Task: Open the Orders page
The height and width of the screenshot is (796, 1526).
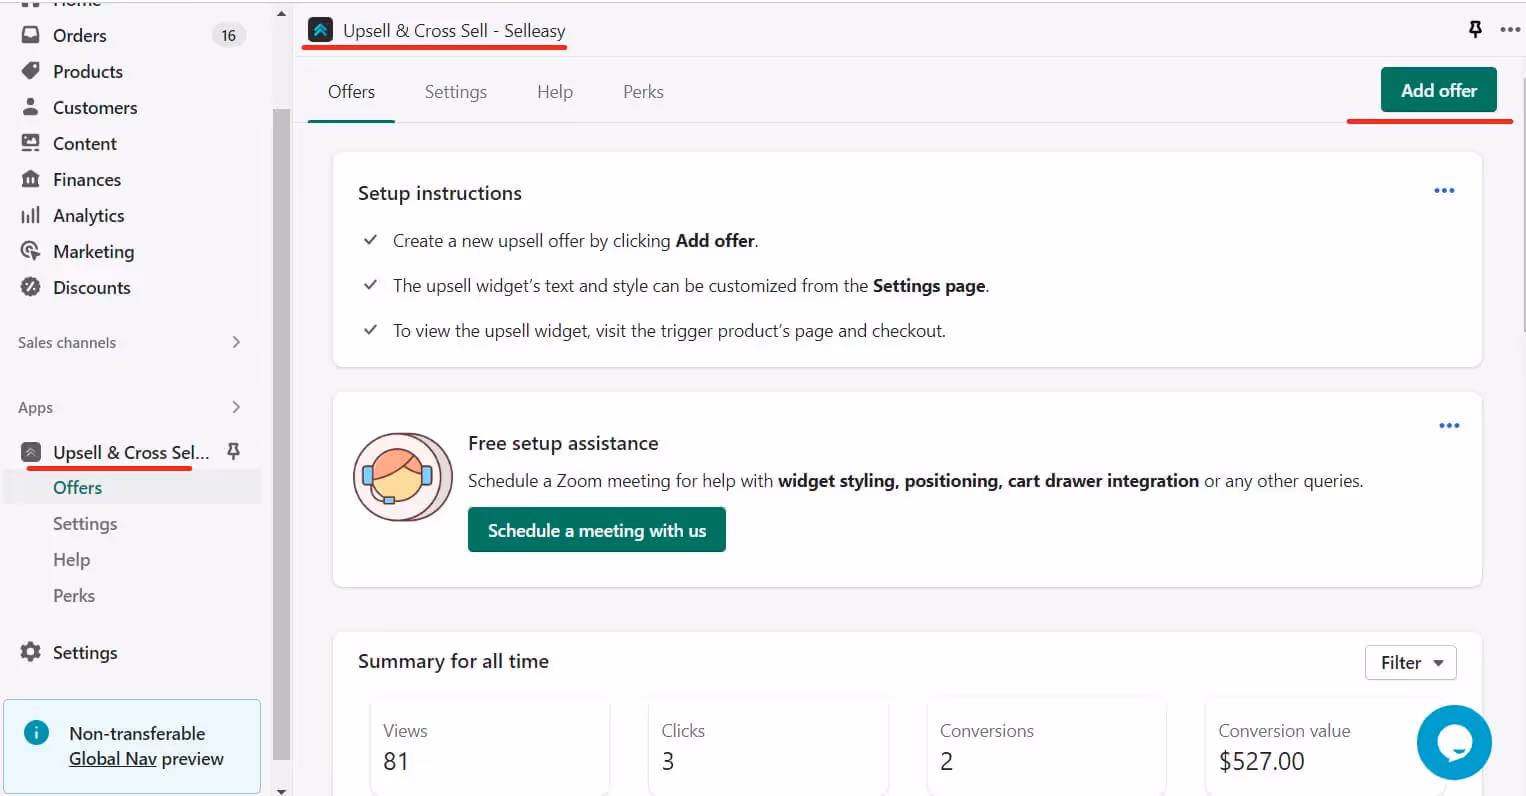Action: click(80, 35)
